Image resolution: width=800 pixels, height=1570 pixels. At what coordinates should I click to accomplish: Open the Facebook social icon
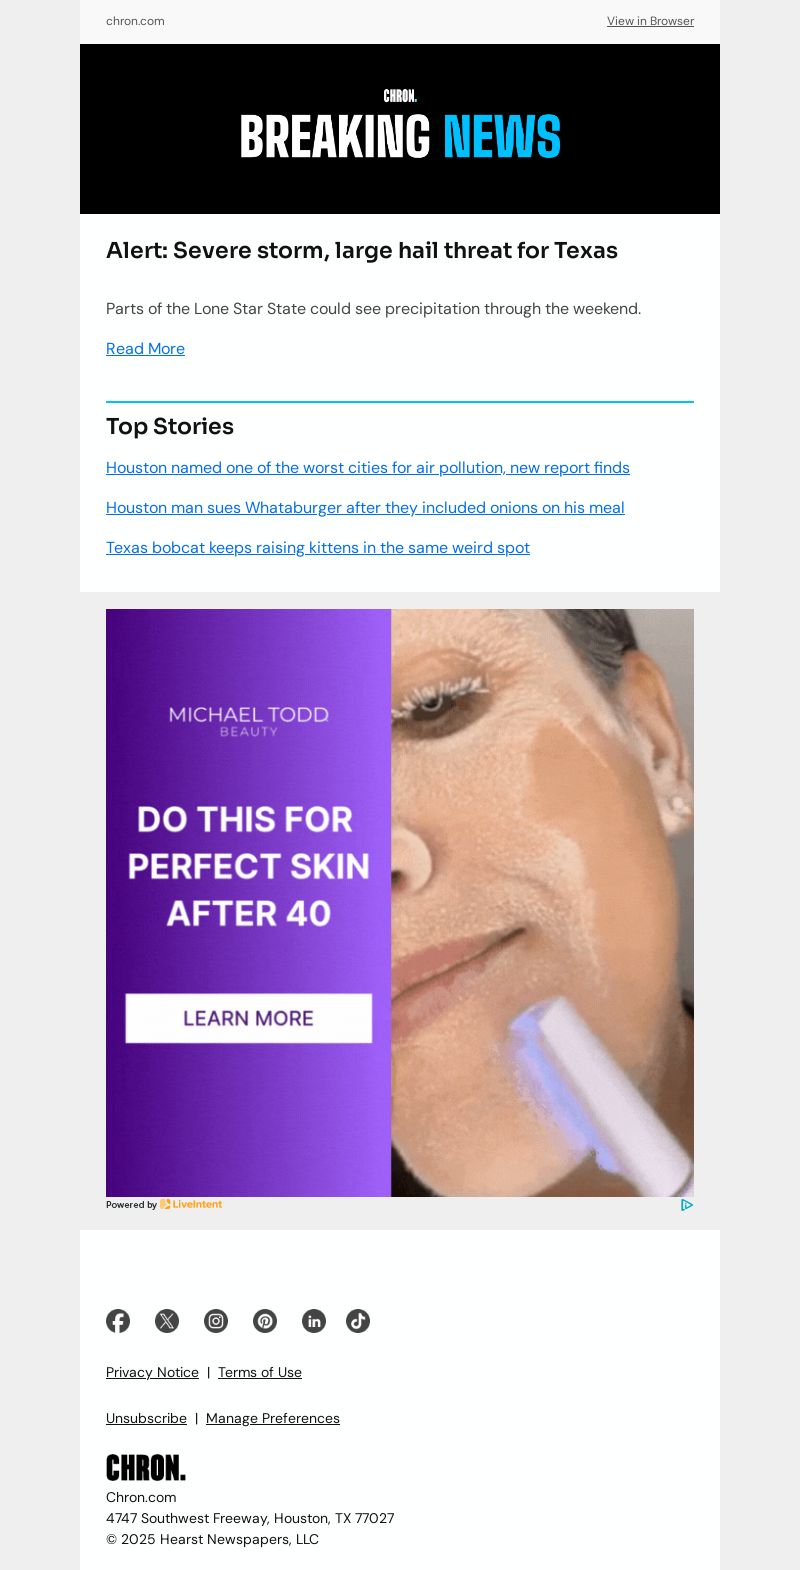point(118,1321)
